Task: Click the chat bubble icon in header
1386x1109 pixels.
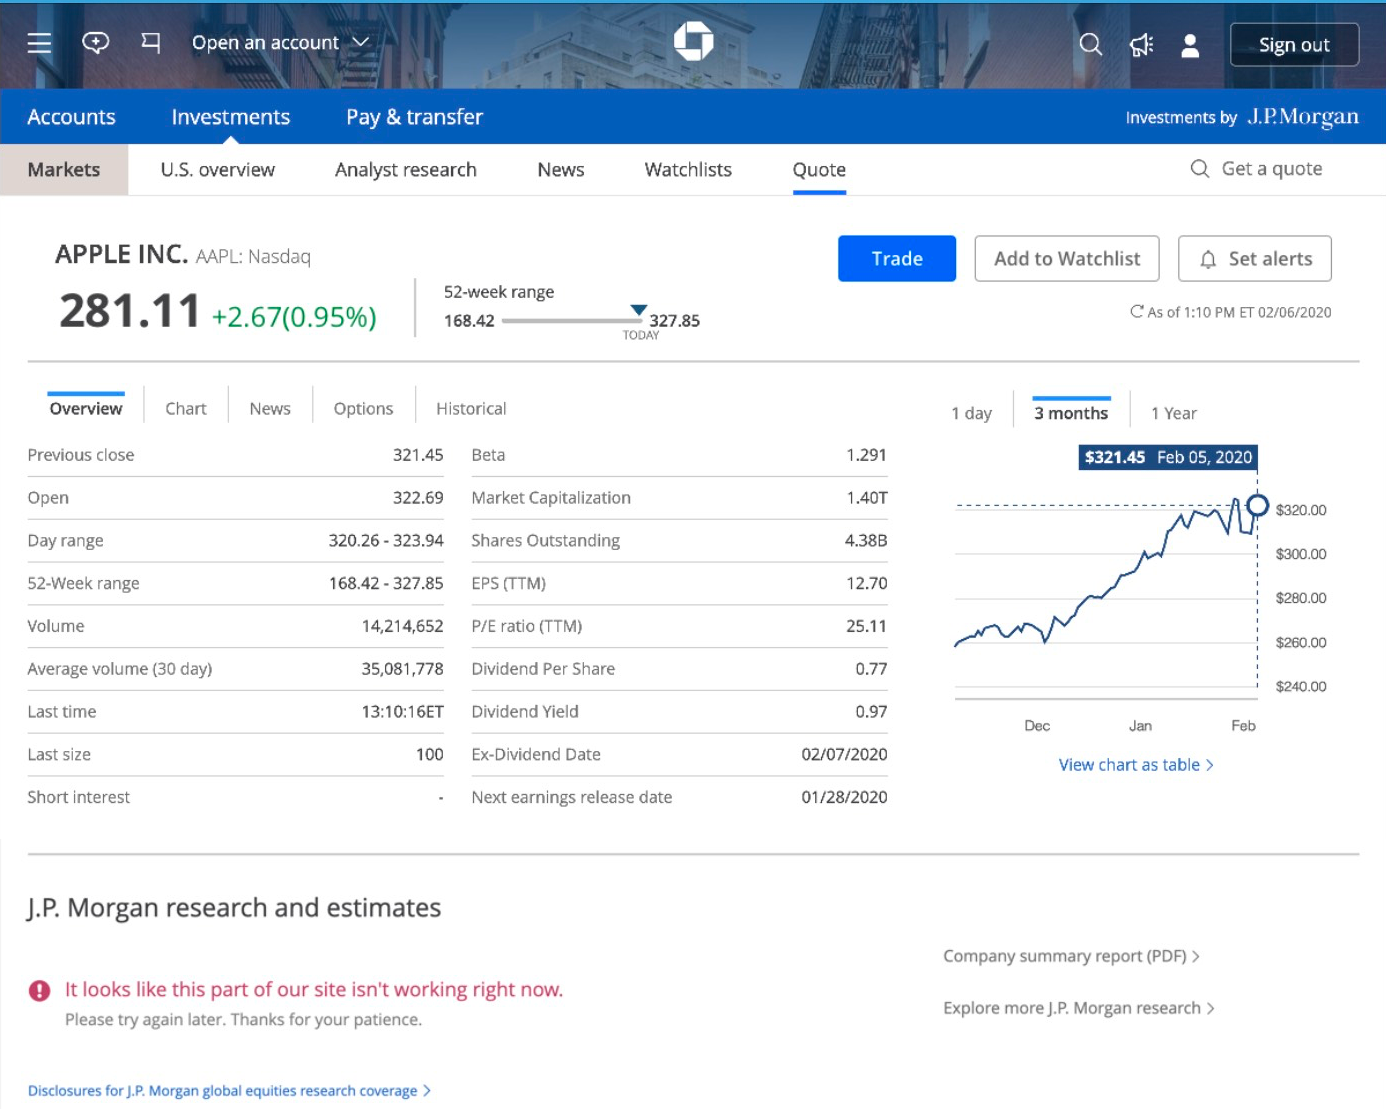Action: pyautogui.click(x=95, y=43)
